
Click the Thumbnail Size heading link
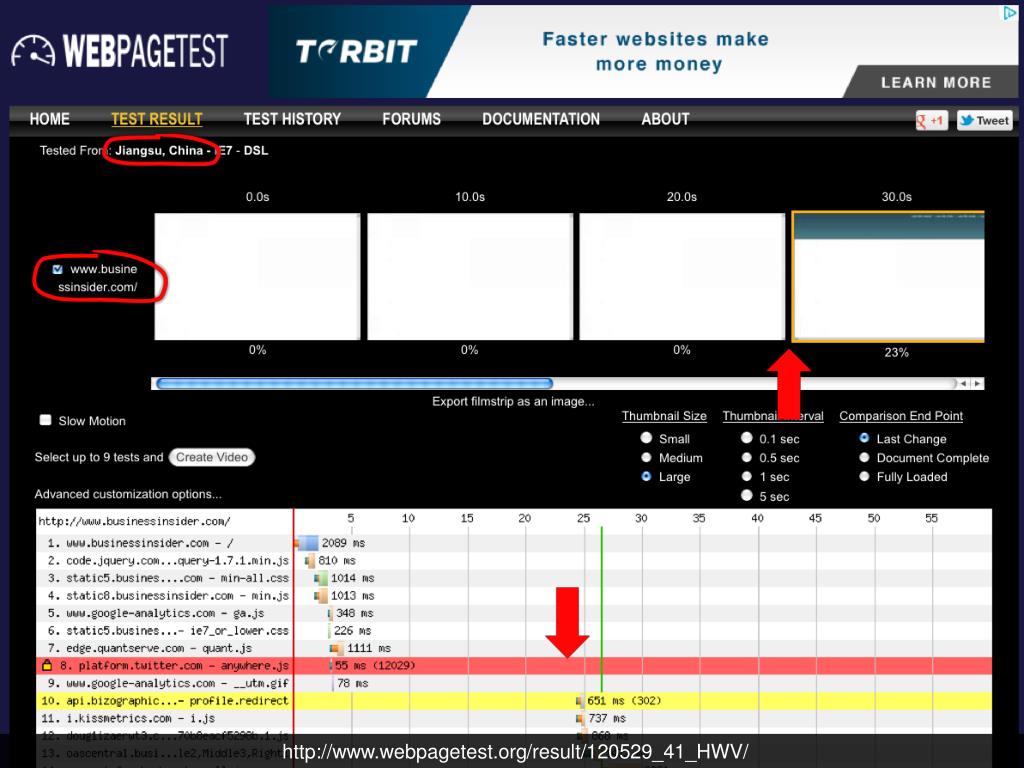pos(664,416)
